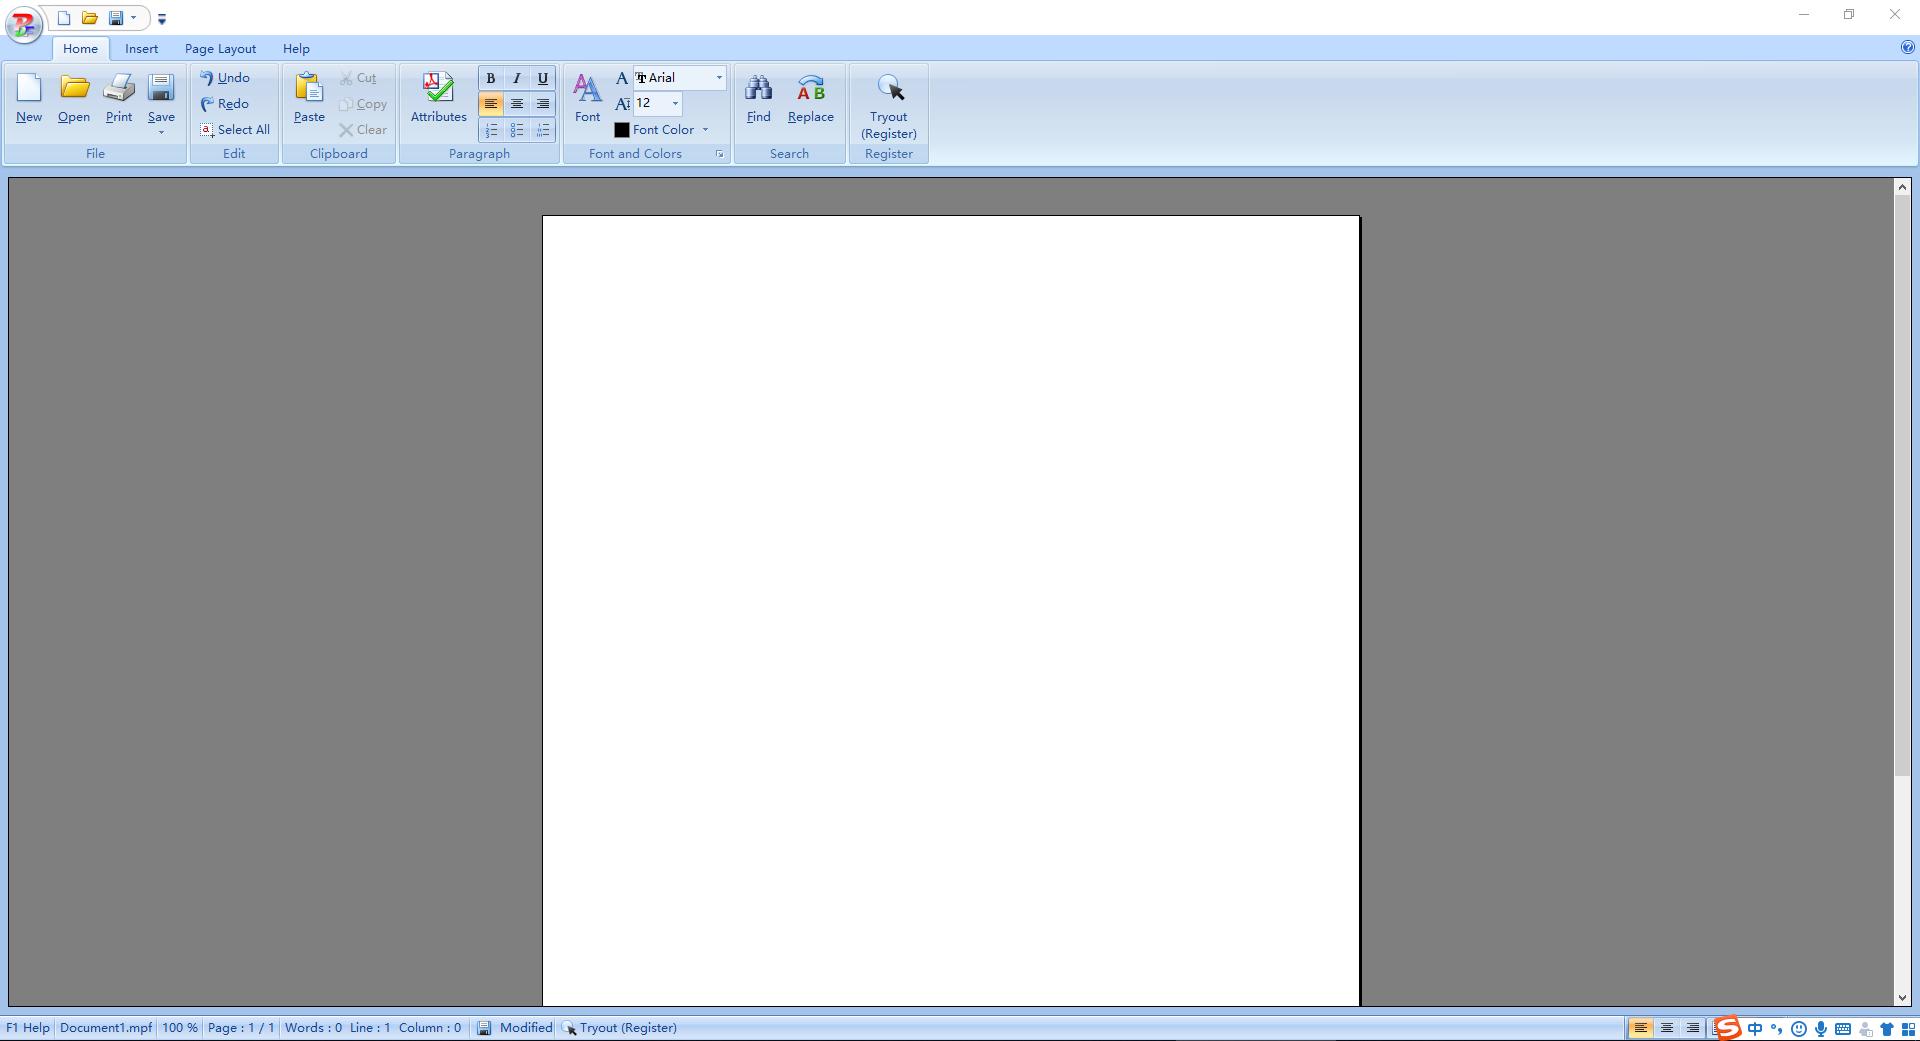
Task: Toggle Underline formatting
Action: [x=543, y=78]
